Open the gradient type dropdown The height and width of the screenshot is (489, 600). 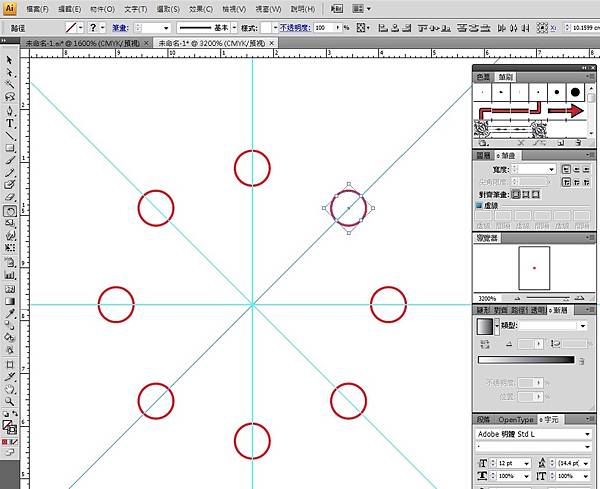point(583,326)
